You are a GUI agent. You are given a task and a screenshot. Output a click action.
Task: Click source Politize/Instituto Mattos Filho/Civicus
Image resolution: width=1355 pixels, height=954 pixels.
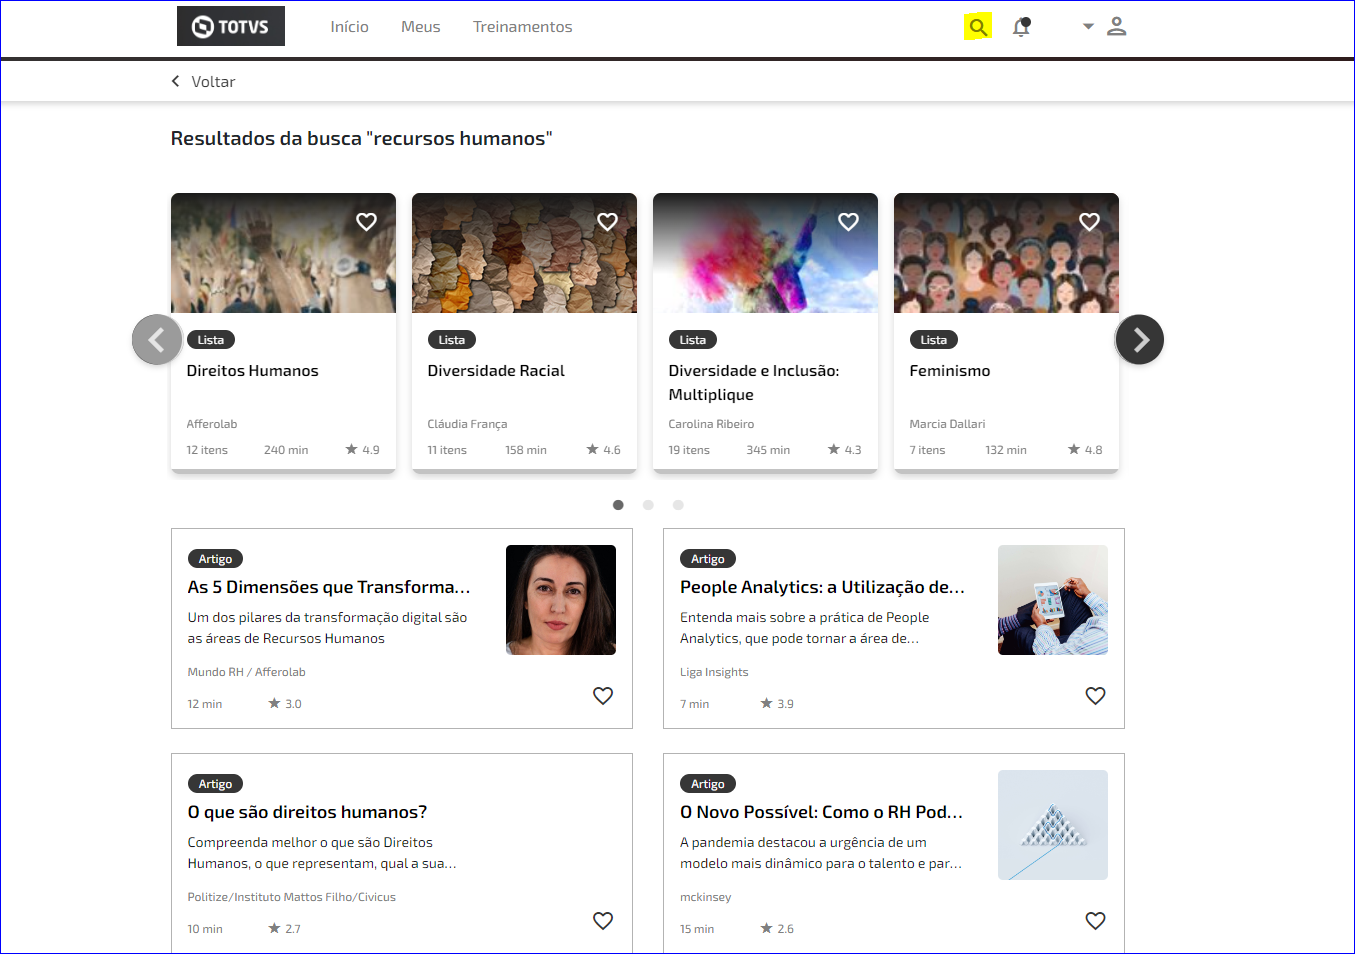tap(291, 897)
